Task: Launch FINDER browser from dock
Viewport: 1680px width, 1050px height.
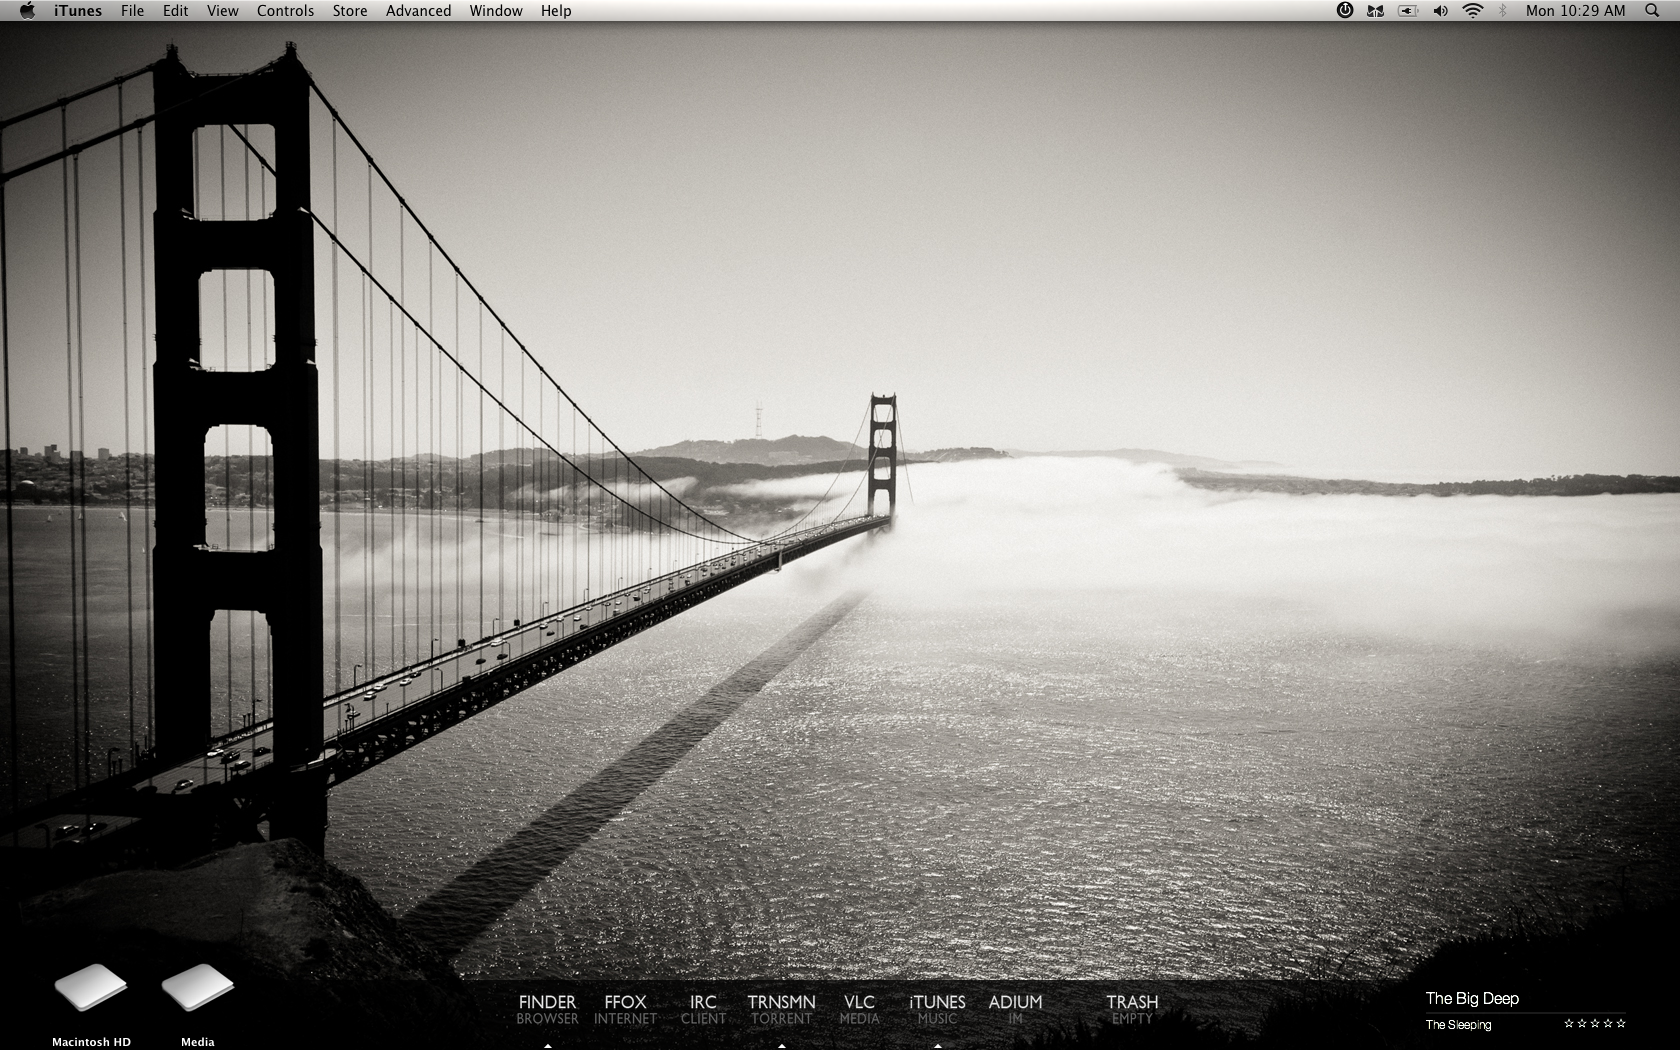Action: 547,1009
